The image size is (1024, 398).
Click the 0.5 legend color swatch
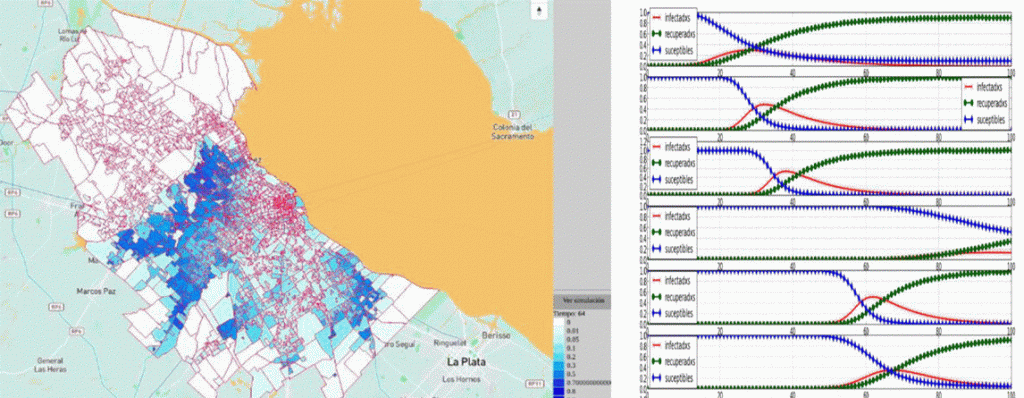click(559, 374)
